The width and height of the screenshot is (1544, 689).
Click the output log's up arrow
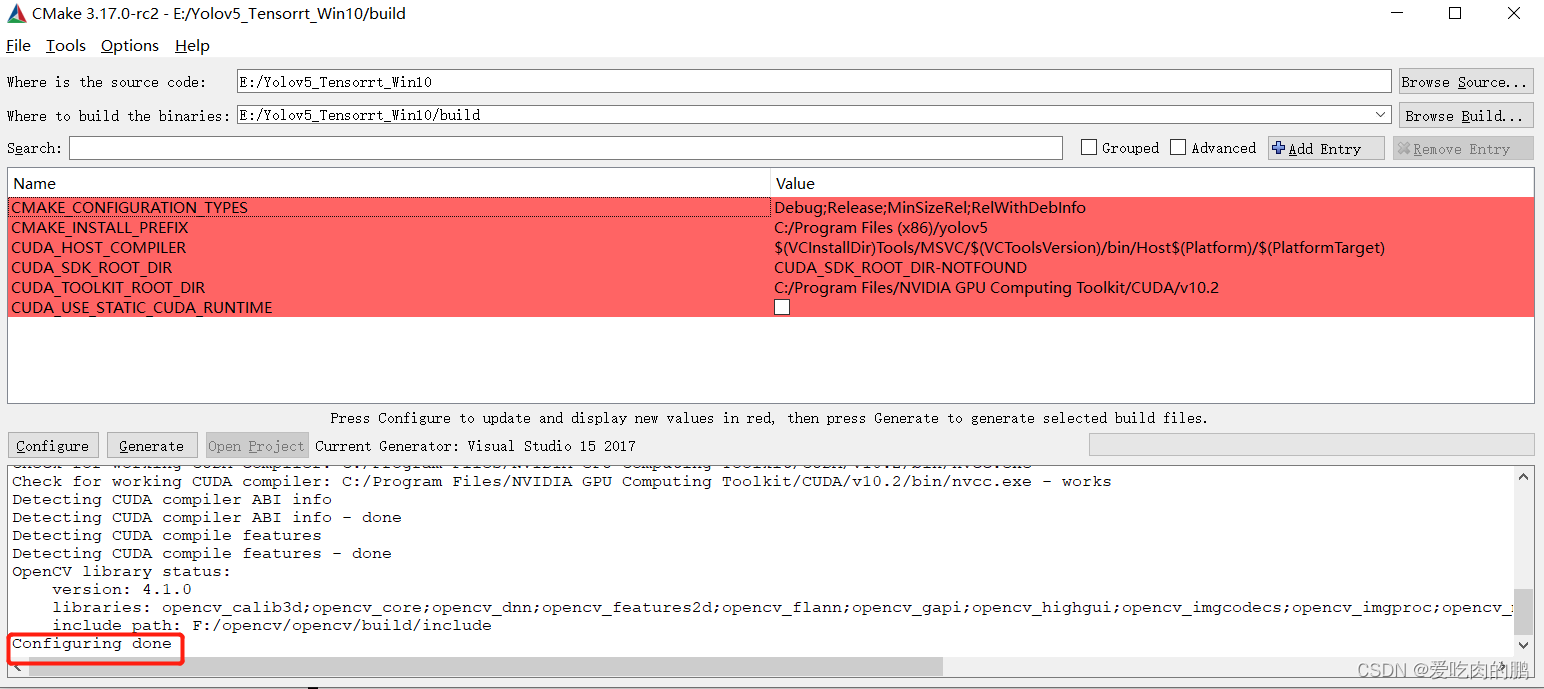(x=1524, y=476)
